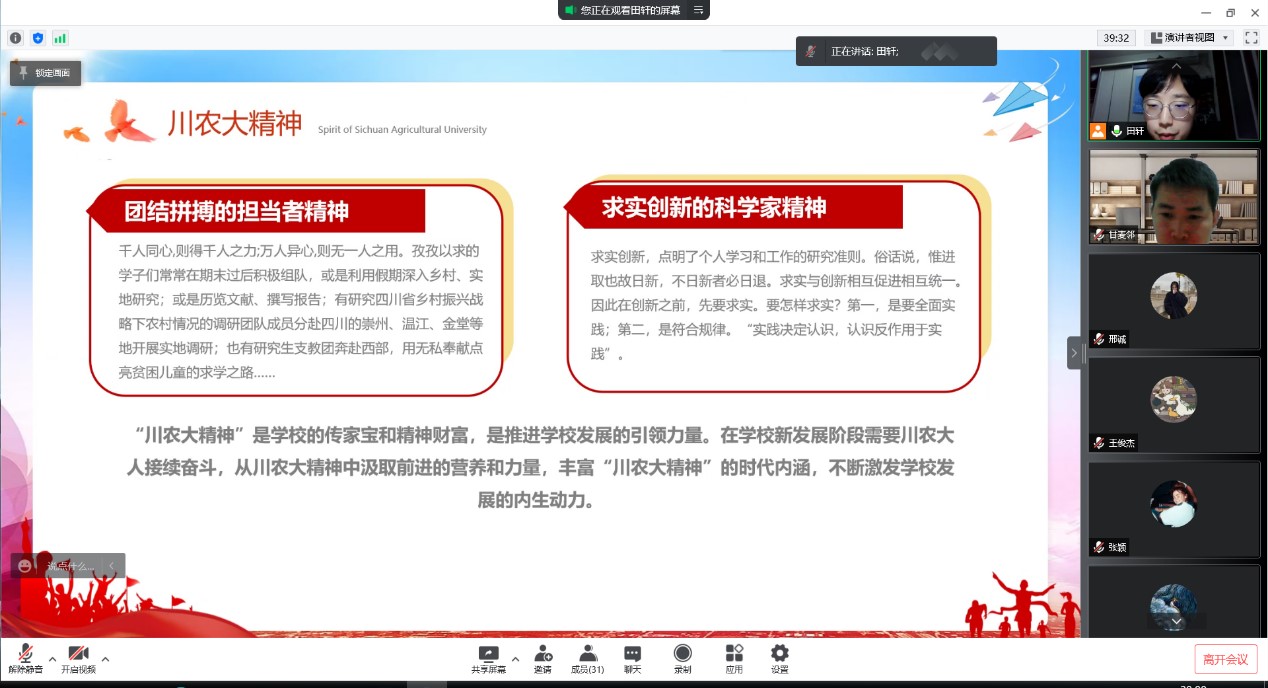
Task: Expand audio options arrow beside 解除静音
Action: [53, 659]
